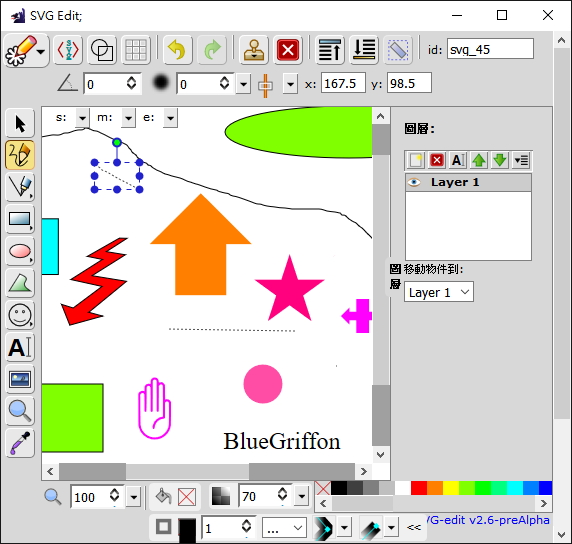This screenshot has width=572, height=544.
Task: Open the SVG source editor icon
Action: pyautogui.click(x=68, y=50)
